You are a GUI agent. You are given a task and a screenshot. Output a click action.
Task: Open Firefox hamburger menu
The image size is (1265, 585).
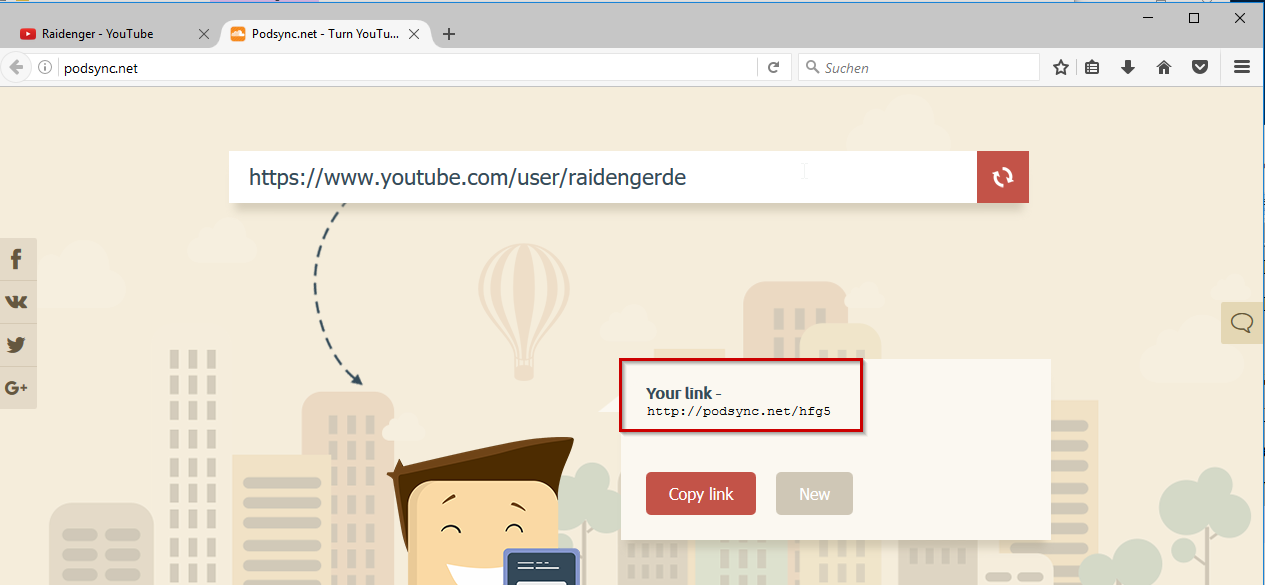pyautogui.click(x=1242, y=67)
